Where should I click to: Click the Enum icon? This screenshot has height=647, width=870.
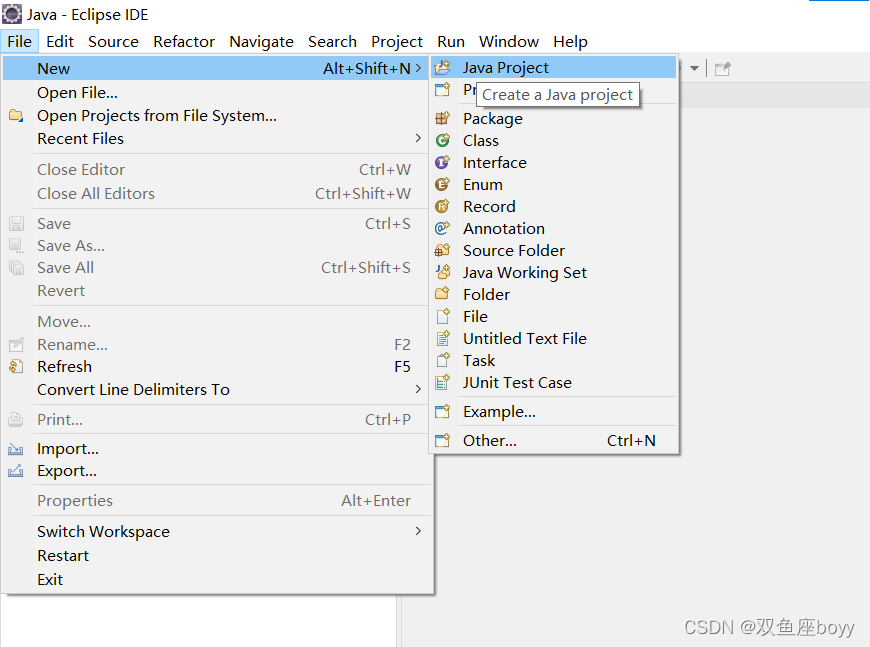[442, 184]
